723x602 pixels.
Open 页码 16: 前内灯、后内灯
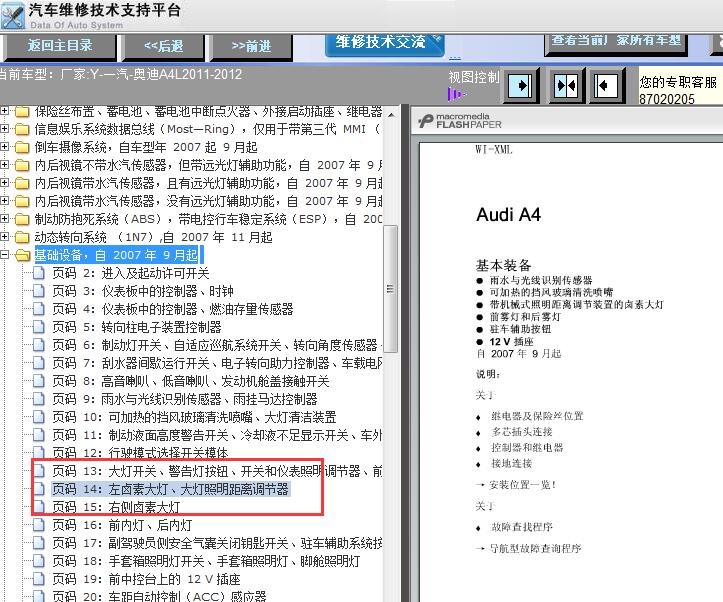pyautogui.click(x=122, y=525)
